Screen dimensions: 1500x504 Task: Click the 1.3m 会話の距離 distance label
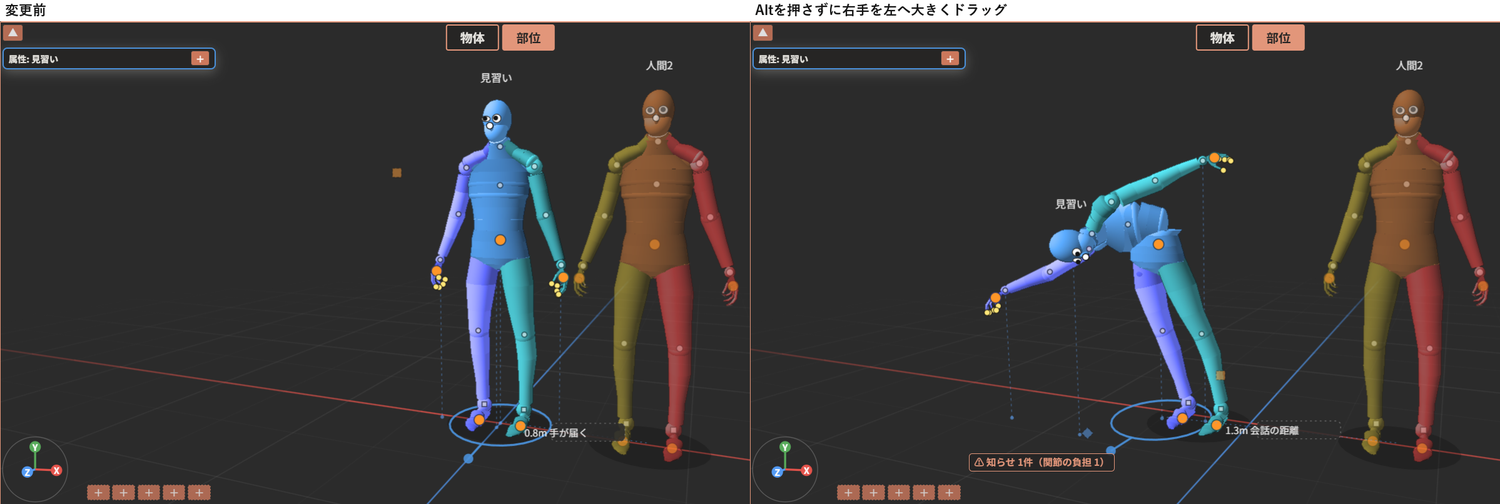click(1262, 430)
